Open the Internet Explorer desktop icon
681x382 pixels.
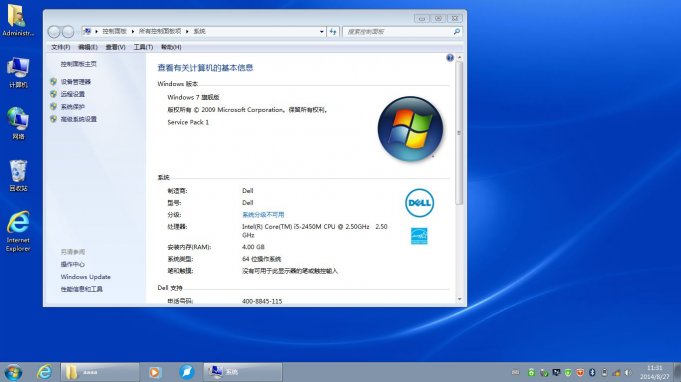pyautogui.click(x=18, y=231)
